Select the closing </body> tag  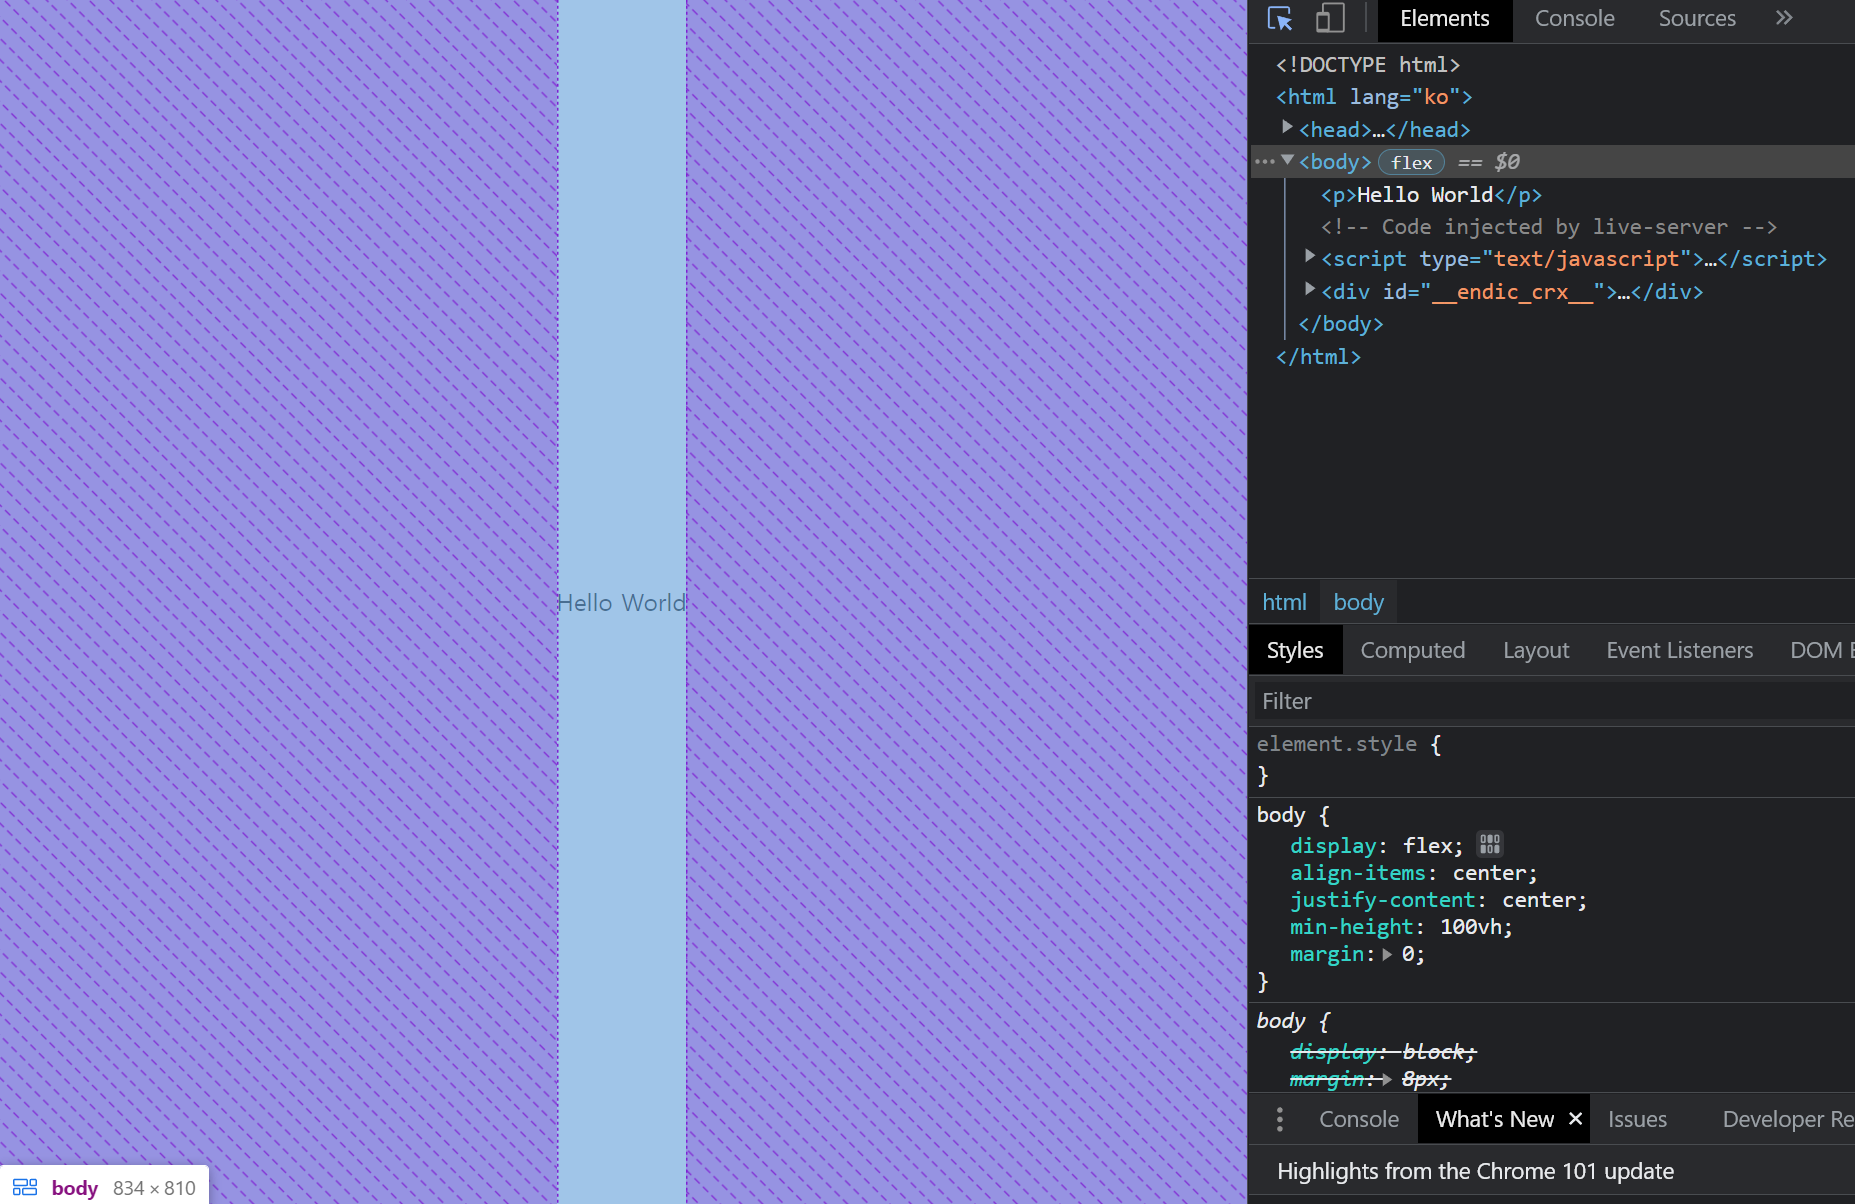[1340, 324]
